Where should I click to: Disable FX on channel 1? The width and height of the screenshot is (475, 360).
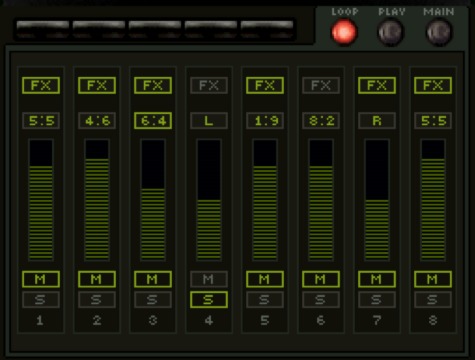(x=41, y=85)
